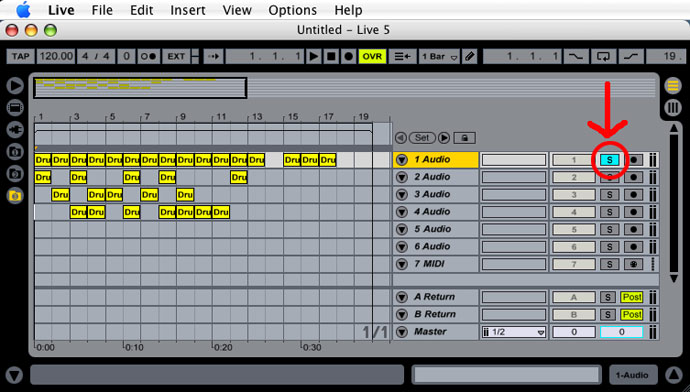Screen dimensions: 690x392
Task: Toggle the EXT sync switch
Action: click(x=176, y=56)
